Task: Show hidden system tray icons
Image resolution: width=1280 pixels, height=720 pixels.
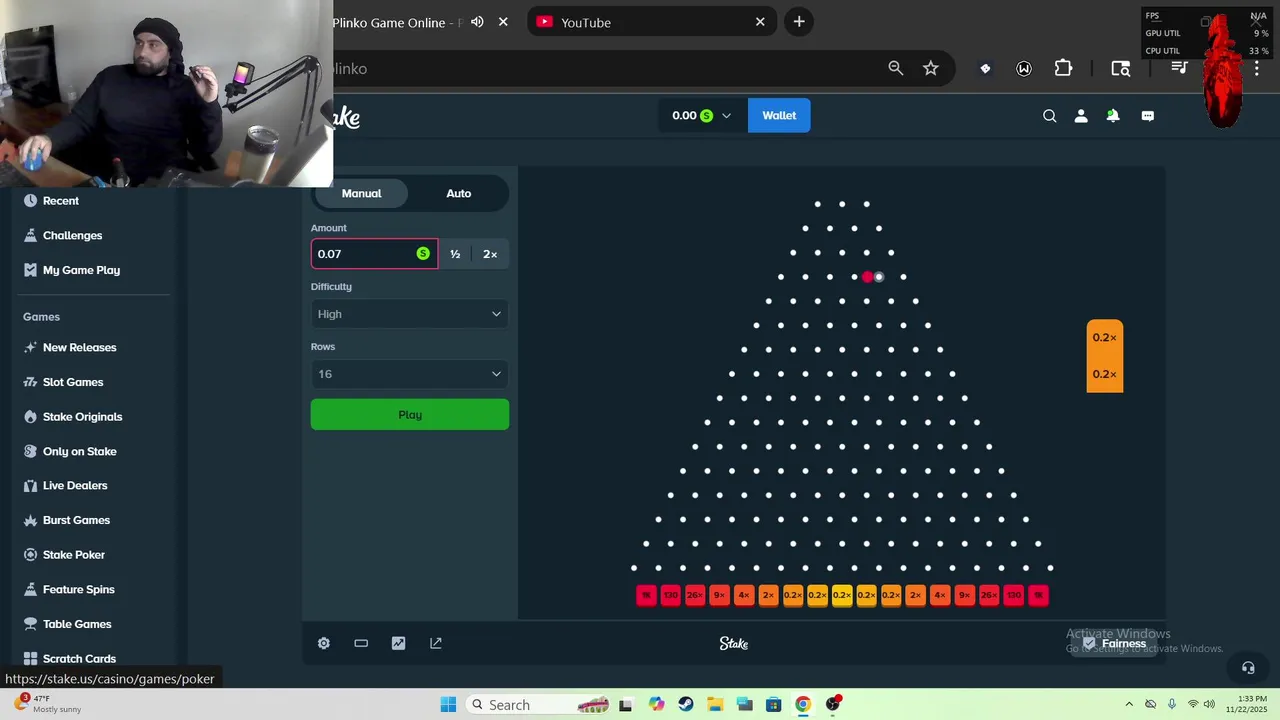Action: coord(1129,704)
